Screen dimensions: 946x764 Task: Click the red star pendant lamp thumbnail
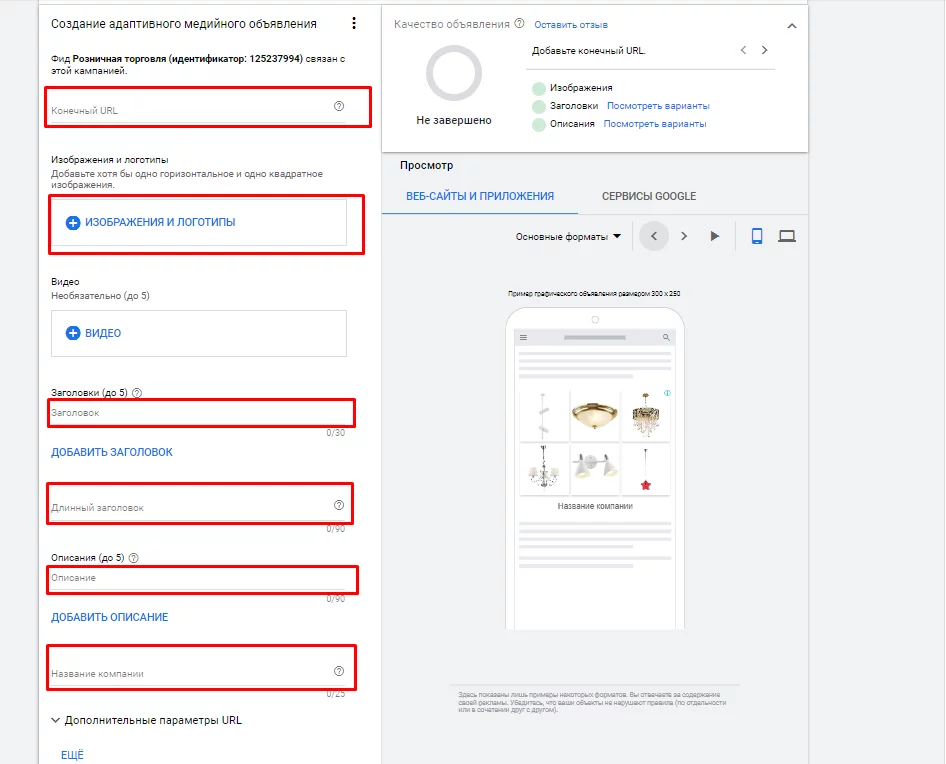646,469
